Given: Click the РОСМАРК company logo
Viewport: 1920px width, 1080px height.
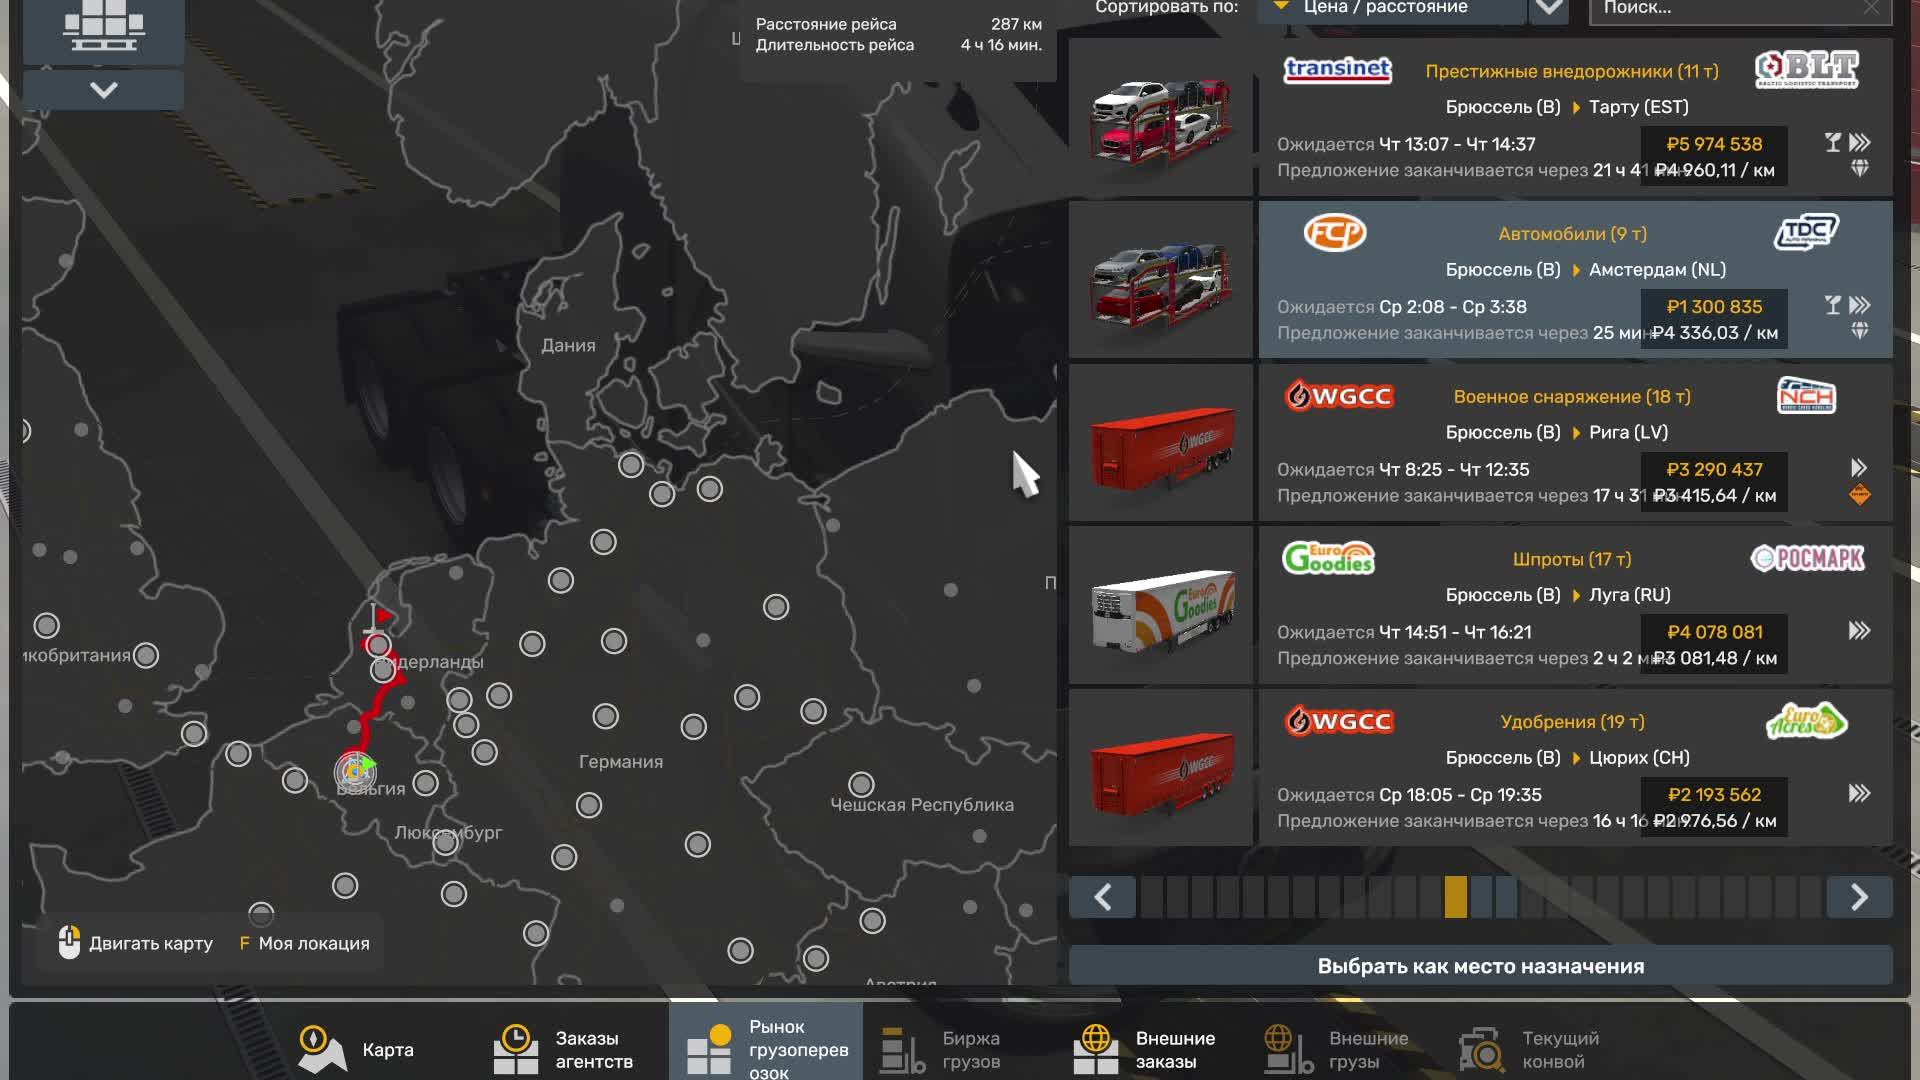Looking at the screenshot, I should coord(1807,558).
